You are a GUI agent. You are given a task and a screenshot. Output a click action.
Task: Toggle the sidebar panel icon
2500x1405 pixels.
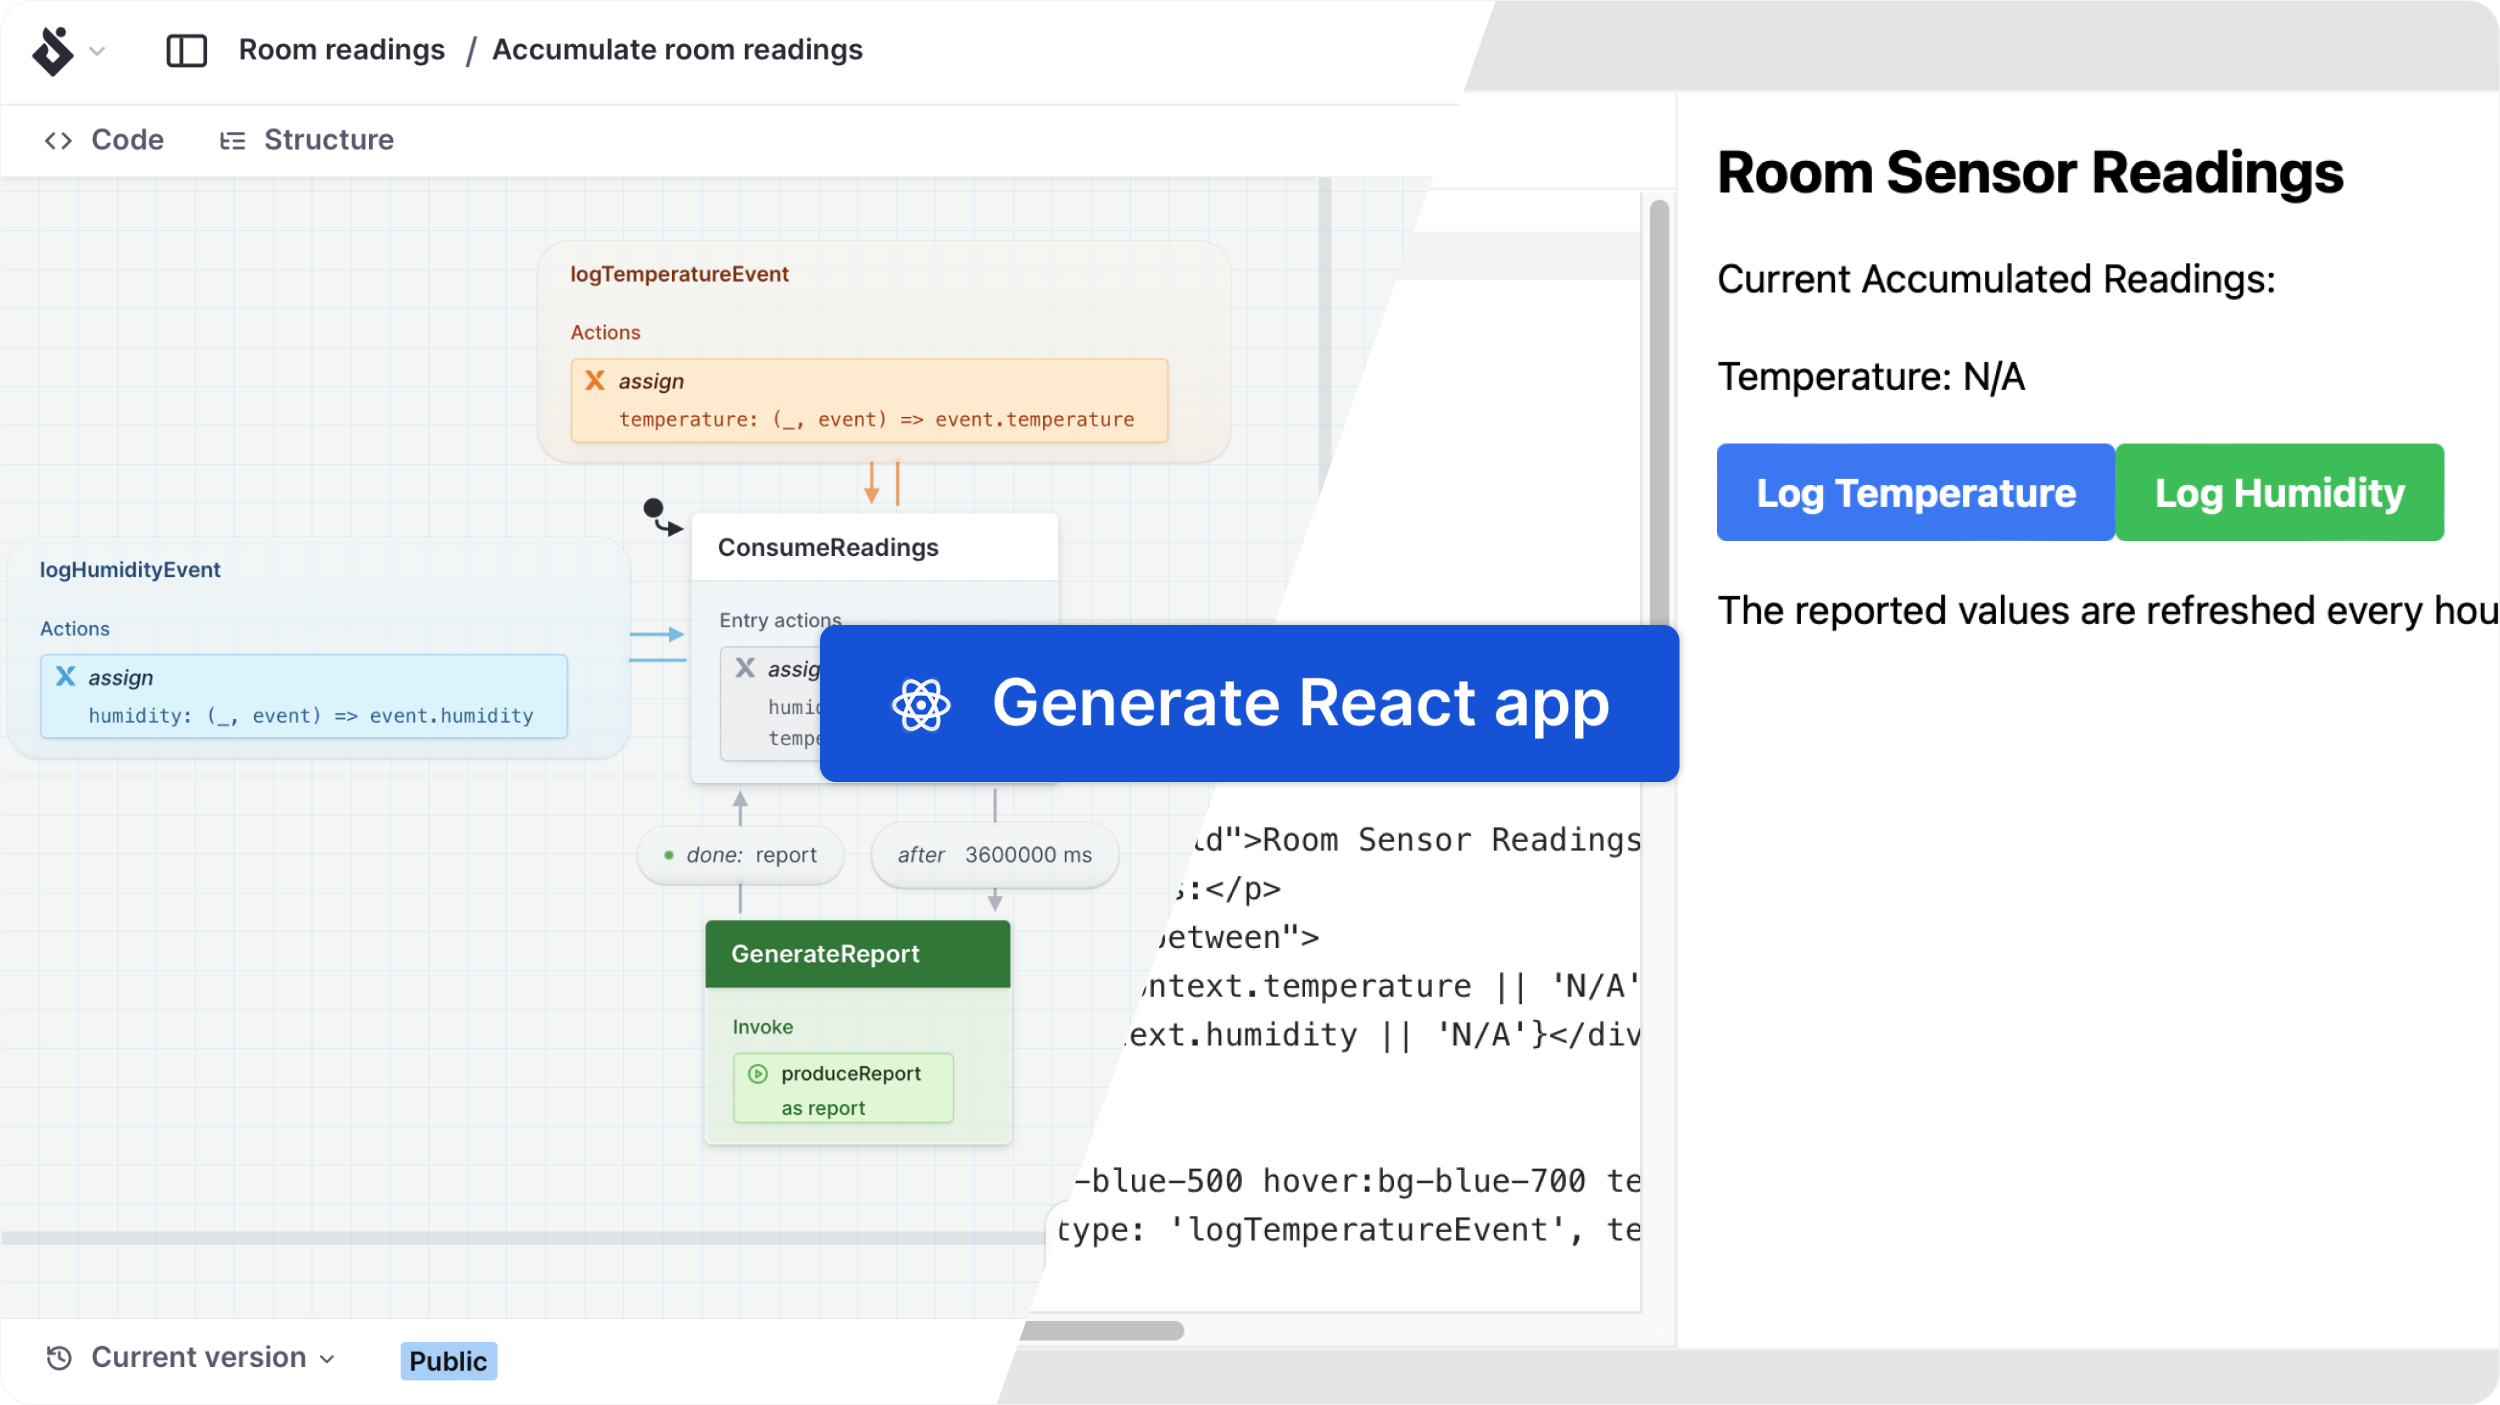click(188, 50)
